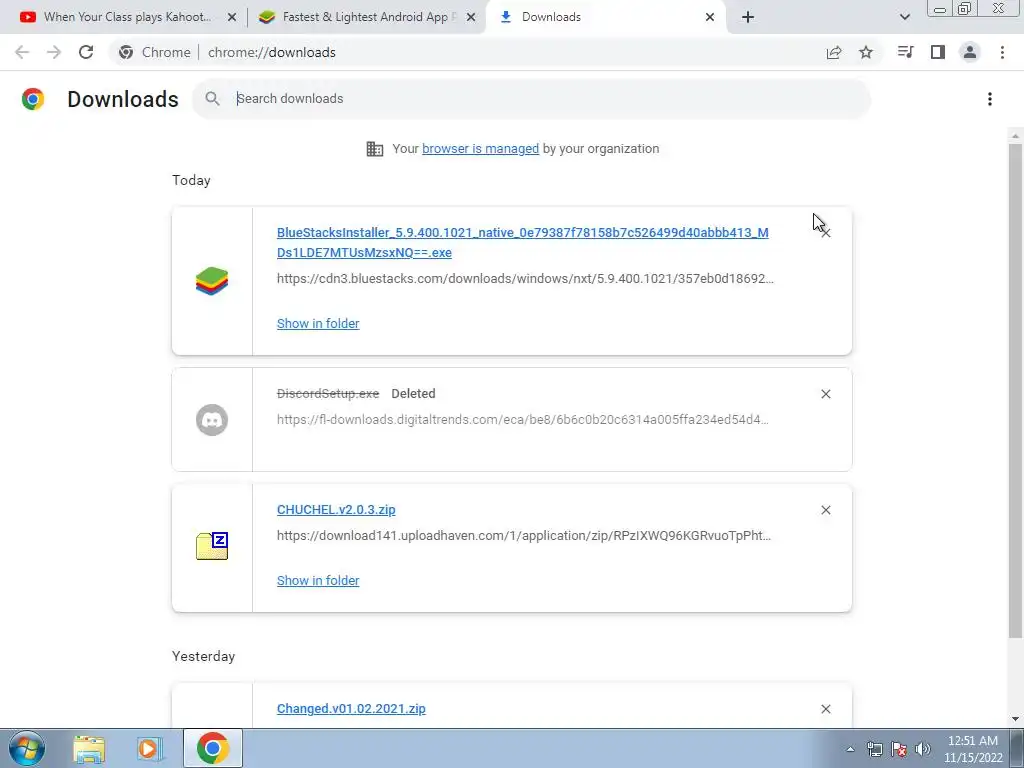Open Windows Explorer from the taskbar
Image resolution: width=1024 pixels, height=768 pixels.
click(x=89, y=748)
